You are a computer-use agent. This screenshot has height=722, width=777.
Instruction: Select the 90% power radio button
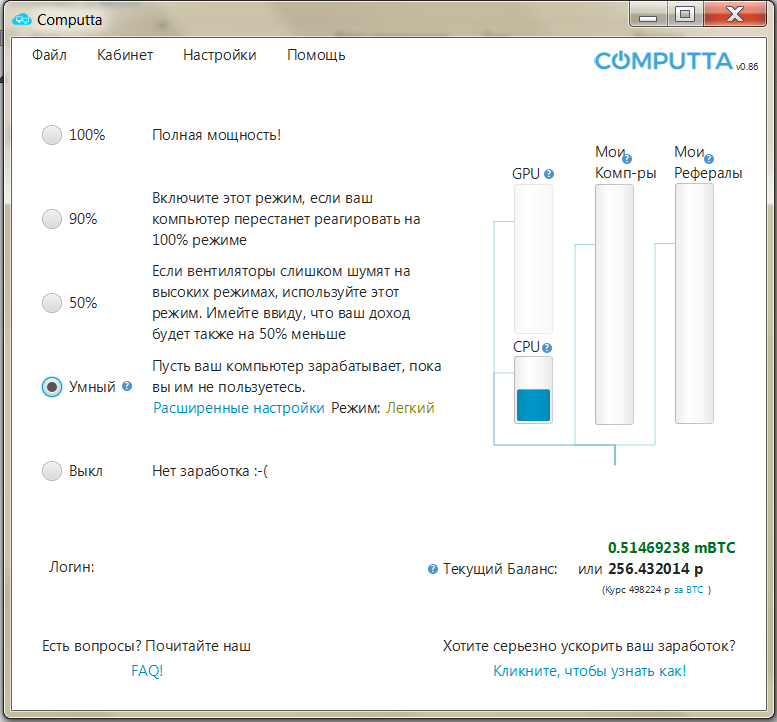[x=52, y=219]
